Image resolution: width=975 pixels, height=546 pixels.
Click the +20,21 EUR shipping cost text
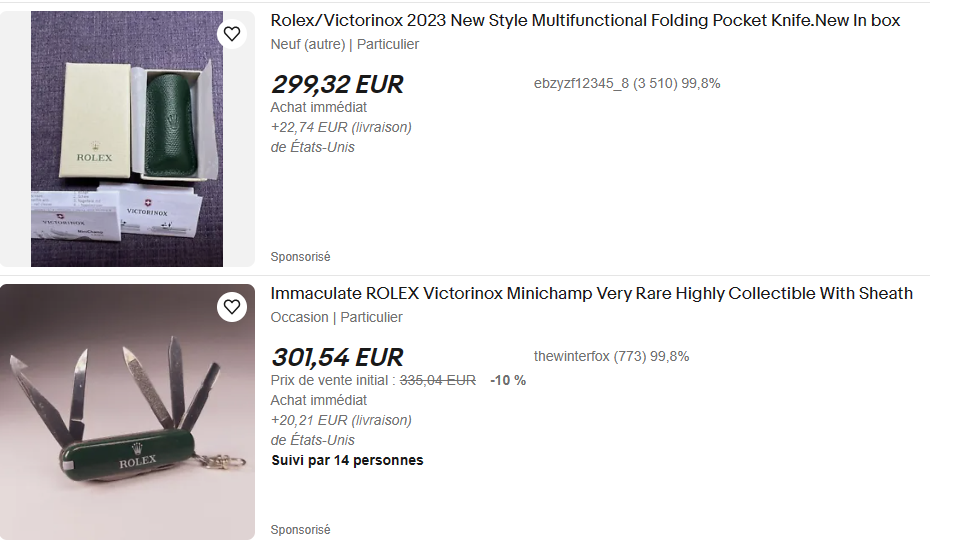(x=341, y=420)
